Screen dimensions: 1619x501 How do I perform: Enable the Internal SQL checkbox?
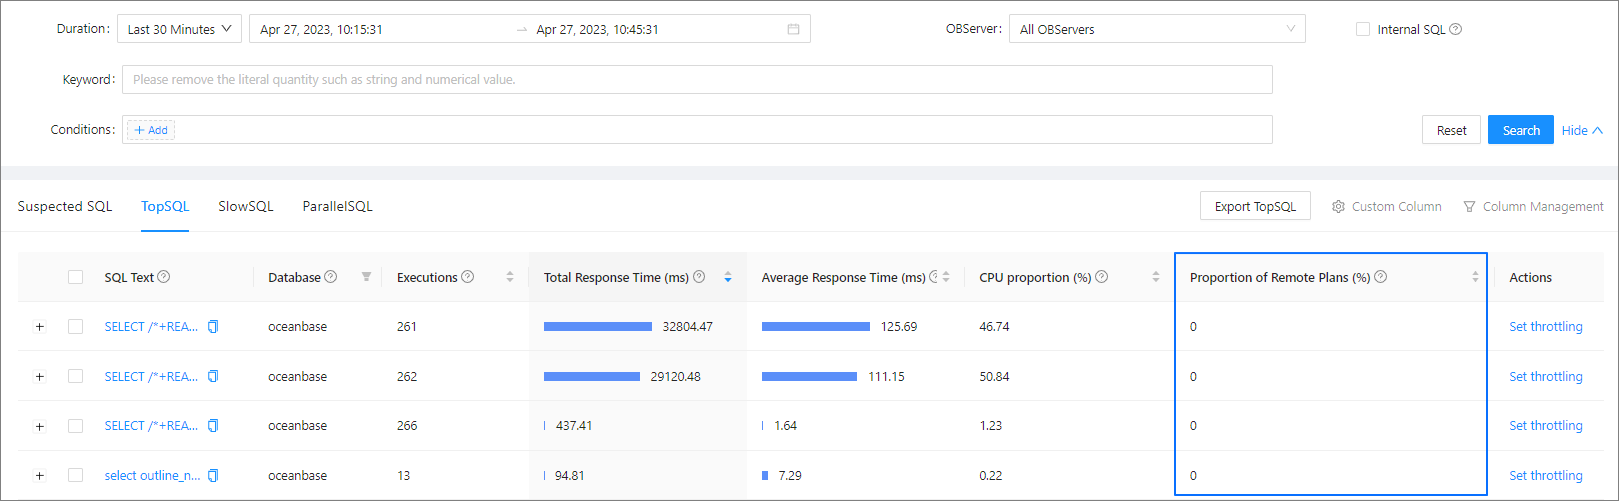pos(1362,29)
